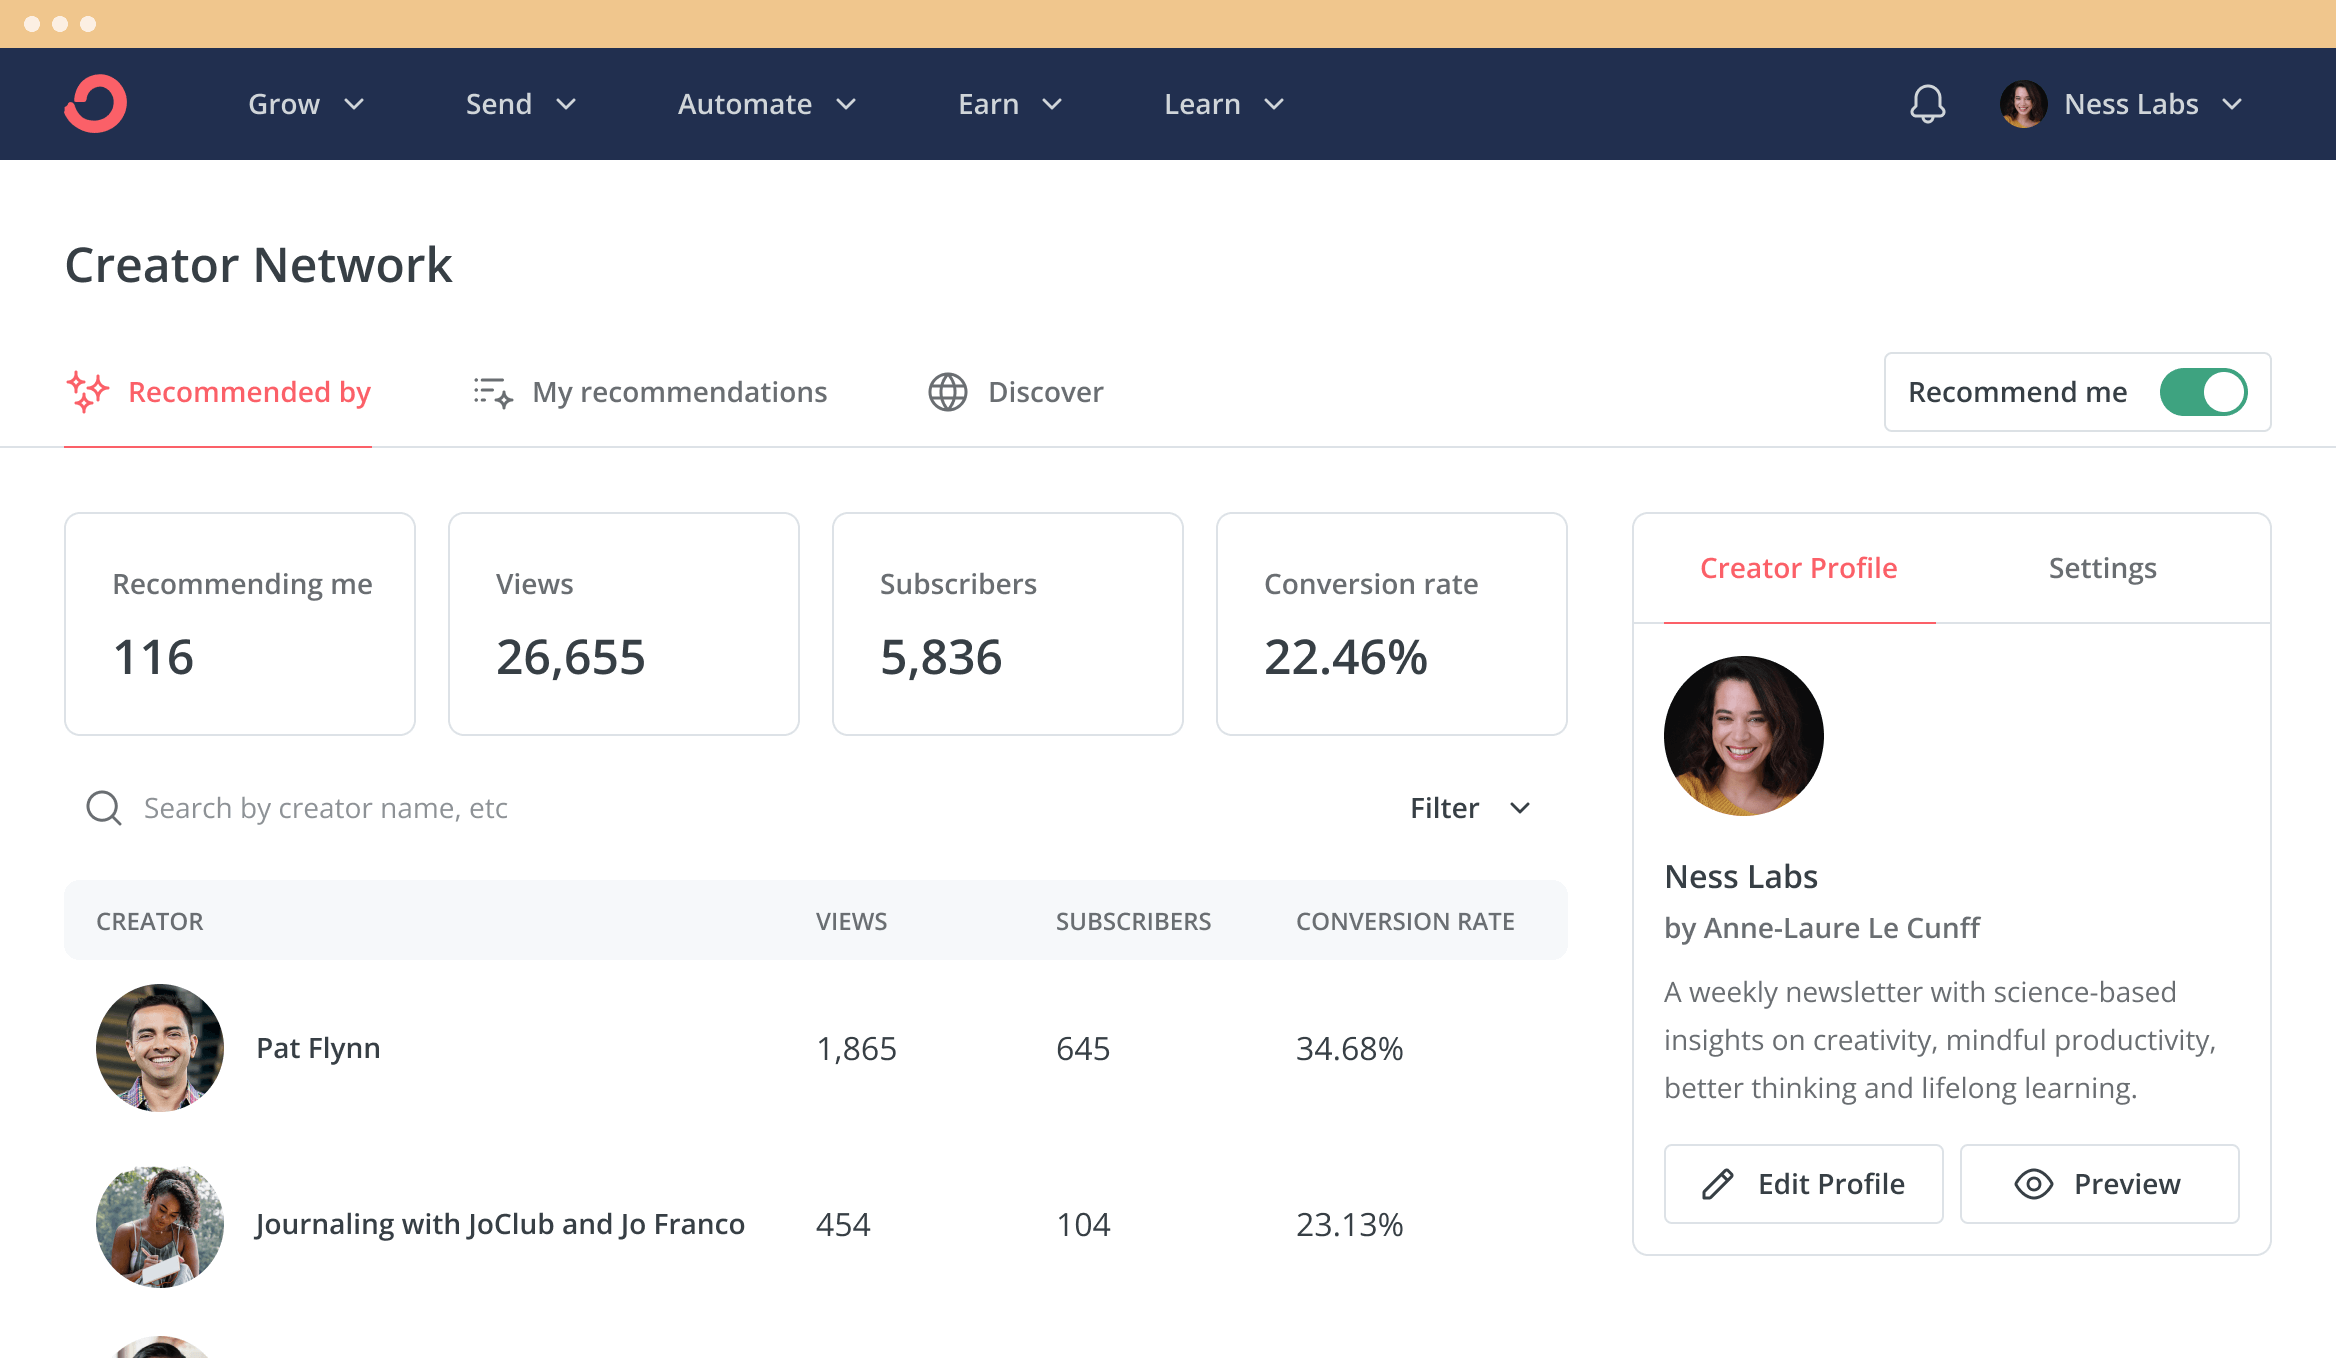Click Pat Flynn creator profile thumbnail
Viewport: 2336px width, 1358px height.
point(160,1048)
